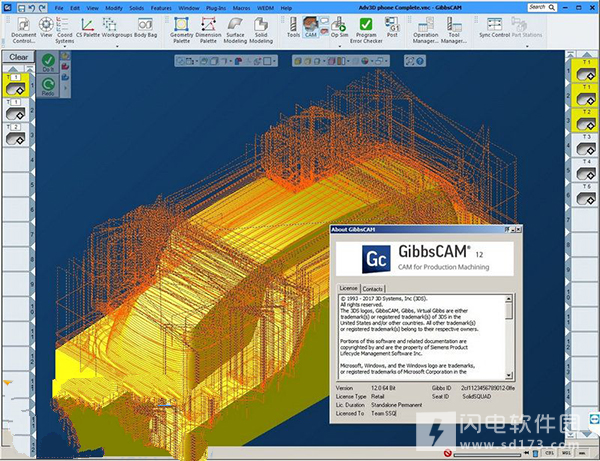The height and width of the screenshot is (461, 600).
Task: Open Operation Manager
Action: (x=426, y=30)
